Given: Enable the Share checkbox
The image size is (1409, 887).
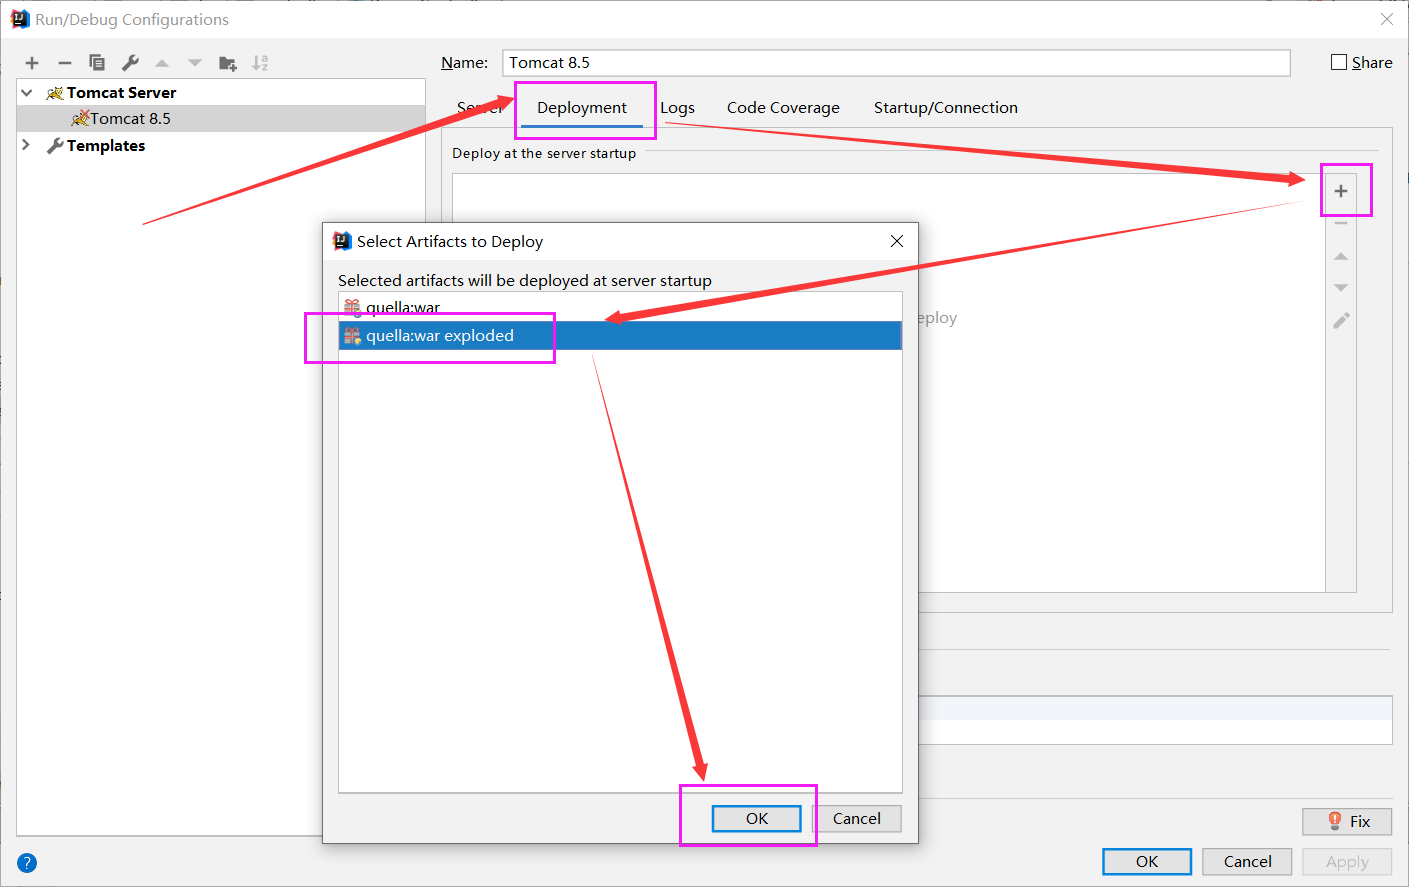Looking at the screenshot, I should click(x=1337, y=61).
